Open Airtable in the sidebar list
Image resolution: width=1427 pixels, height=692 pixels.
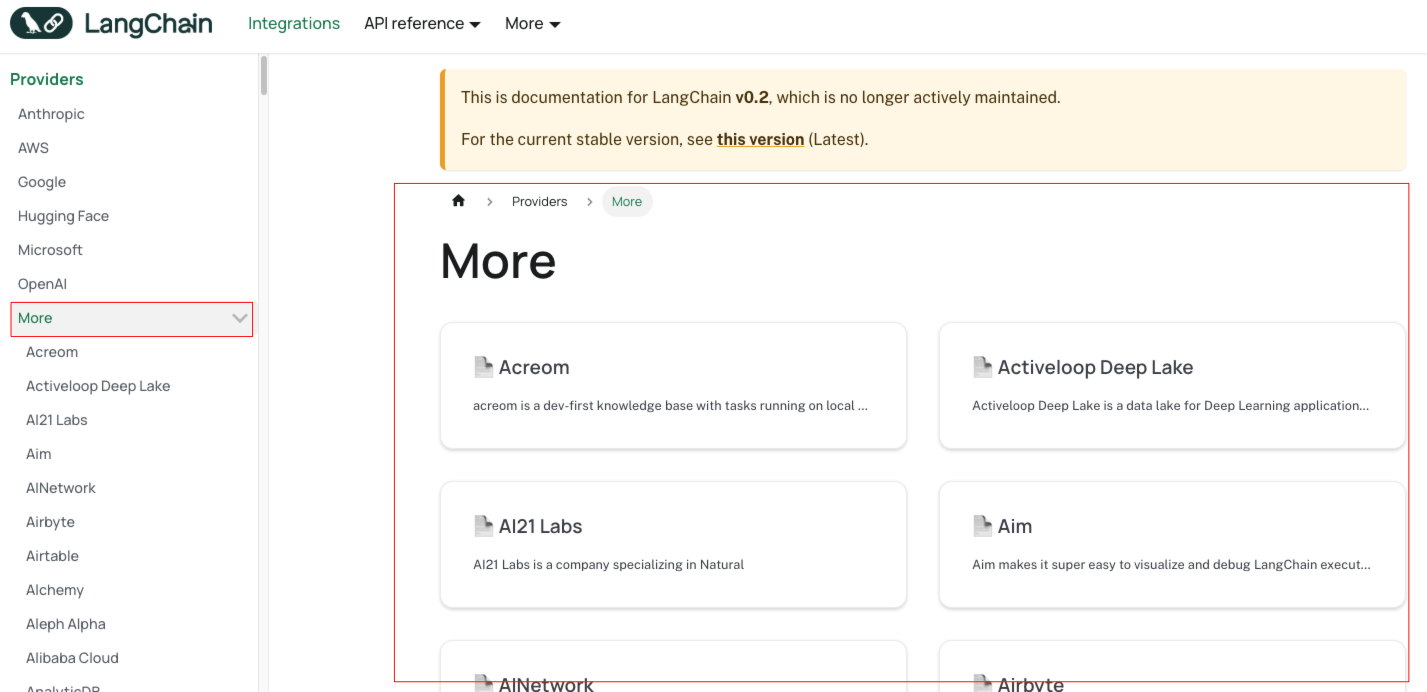point(52,556)
